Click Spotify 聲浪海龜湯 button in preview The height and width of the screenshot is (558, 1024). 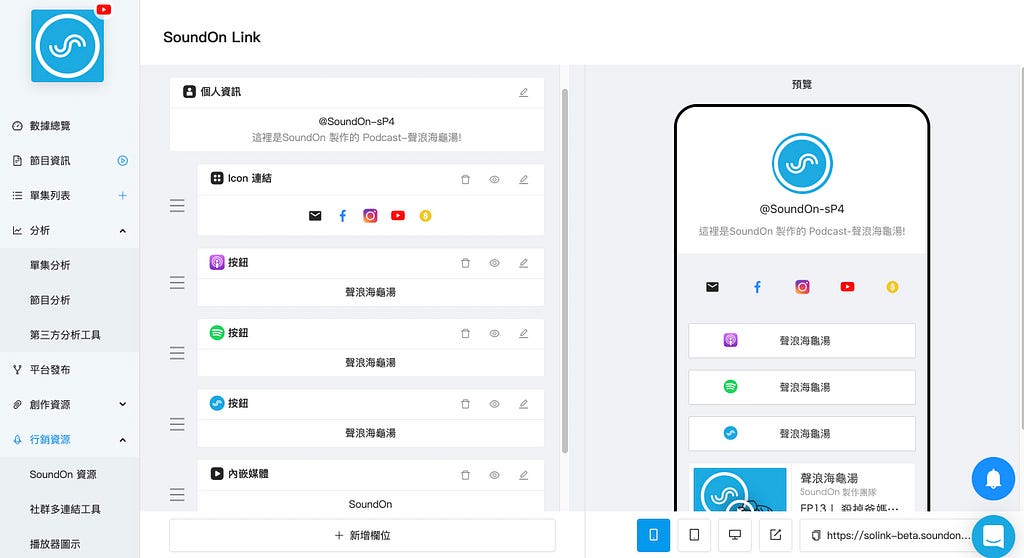[x=802, y=387]
